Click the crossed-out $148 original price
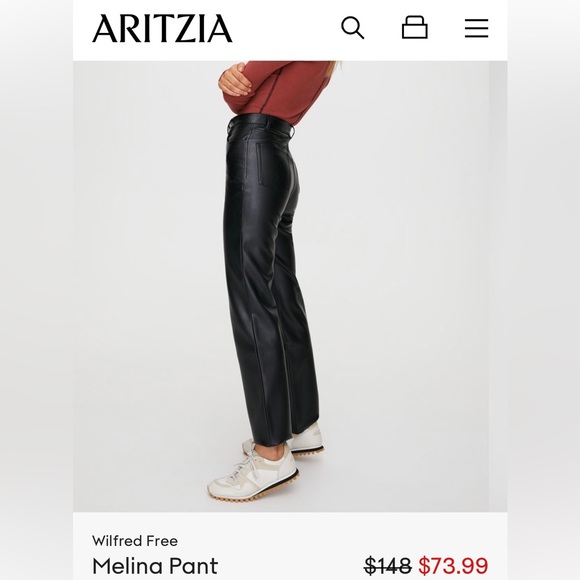Image resolution: width=580 pixels, height=580 pixels. [388, 566]
